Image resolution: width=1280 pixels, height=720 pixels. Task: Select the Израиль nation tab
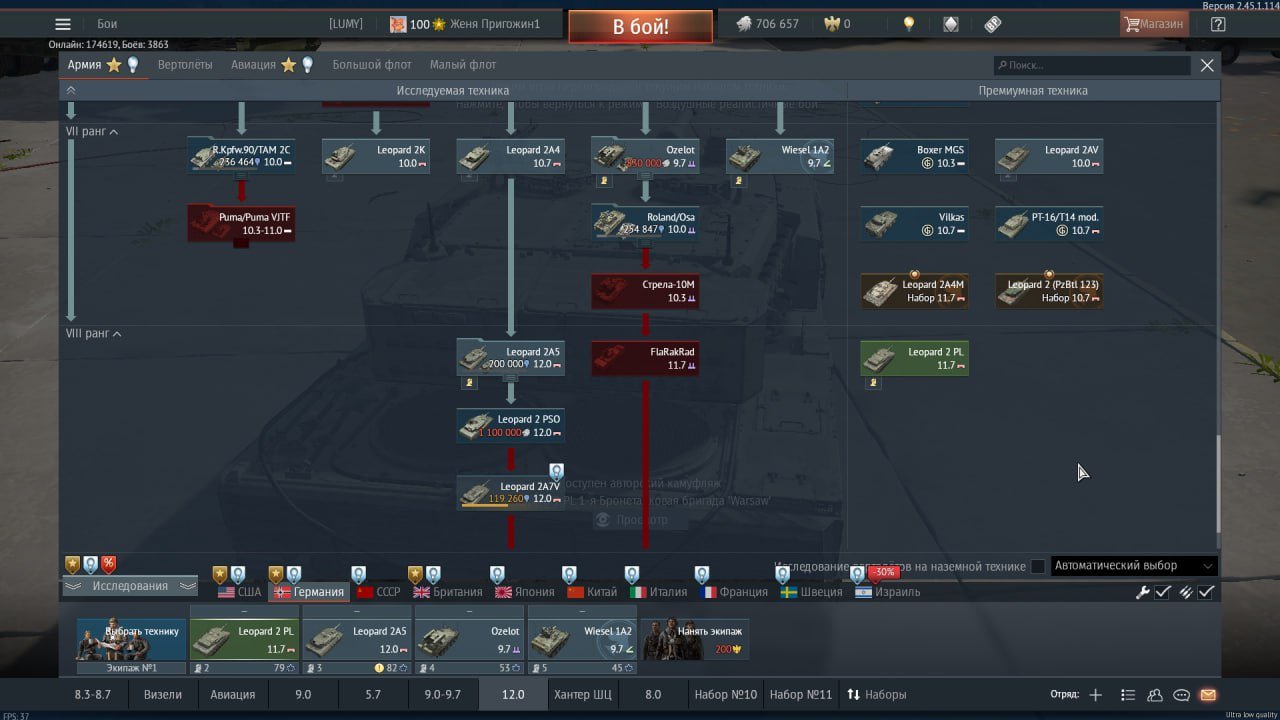point(887,592)
